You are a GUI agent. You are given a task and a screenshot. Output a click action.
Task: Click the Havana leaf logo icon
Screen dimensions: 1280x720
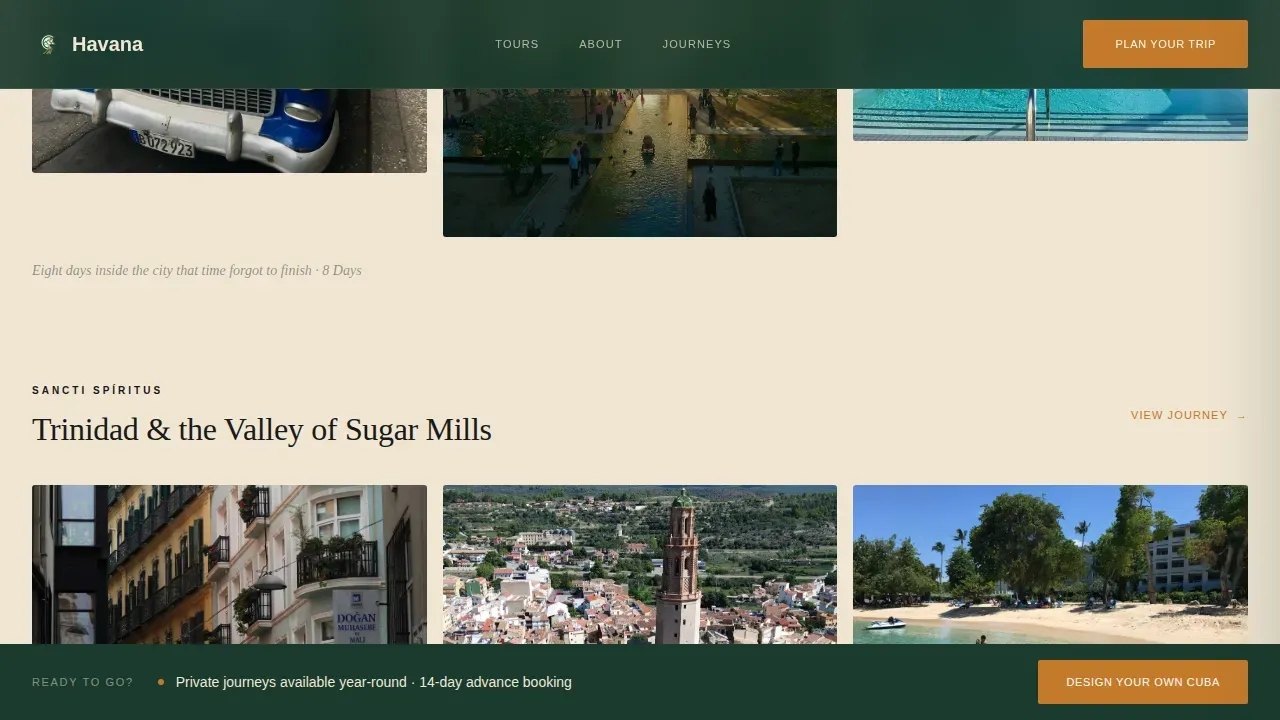[47, 44]
